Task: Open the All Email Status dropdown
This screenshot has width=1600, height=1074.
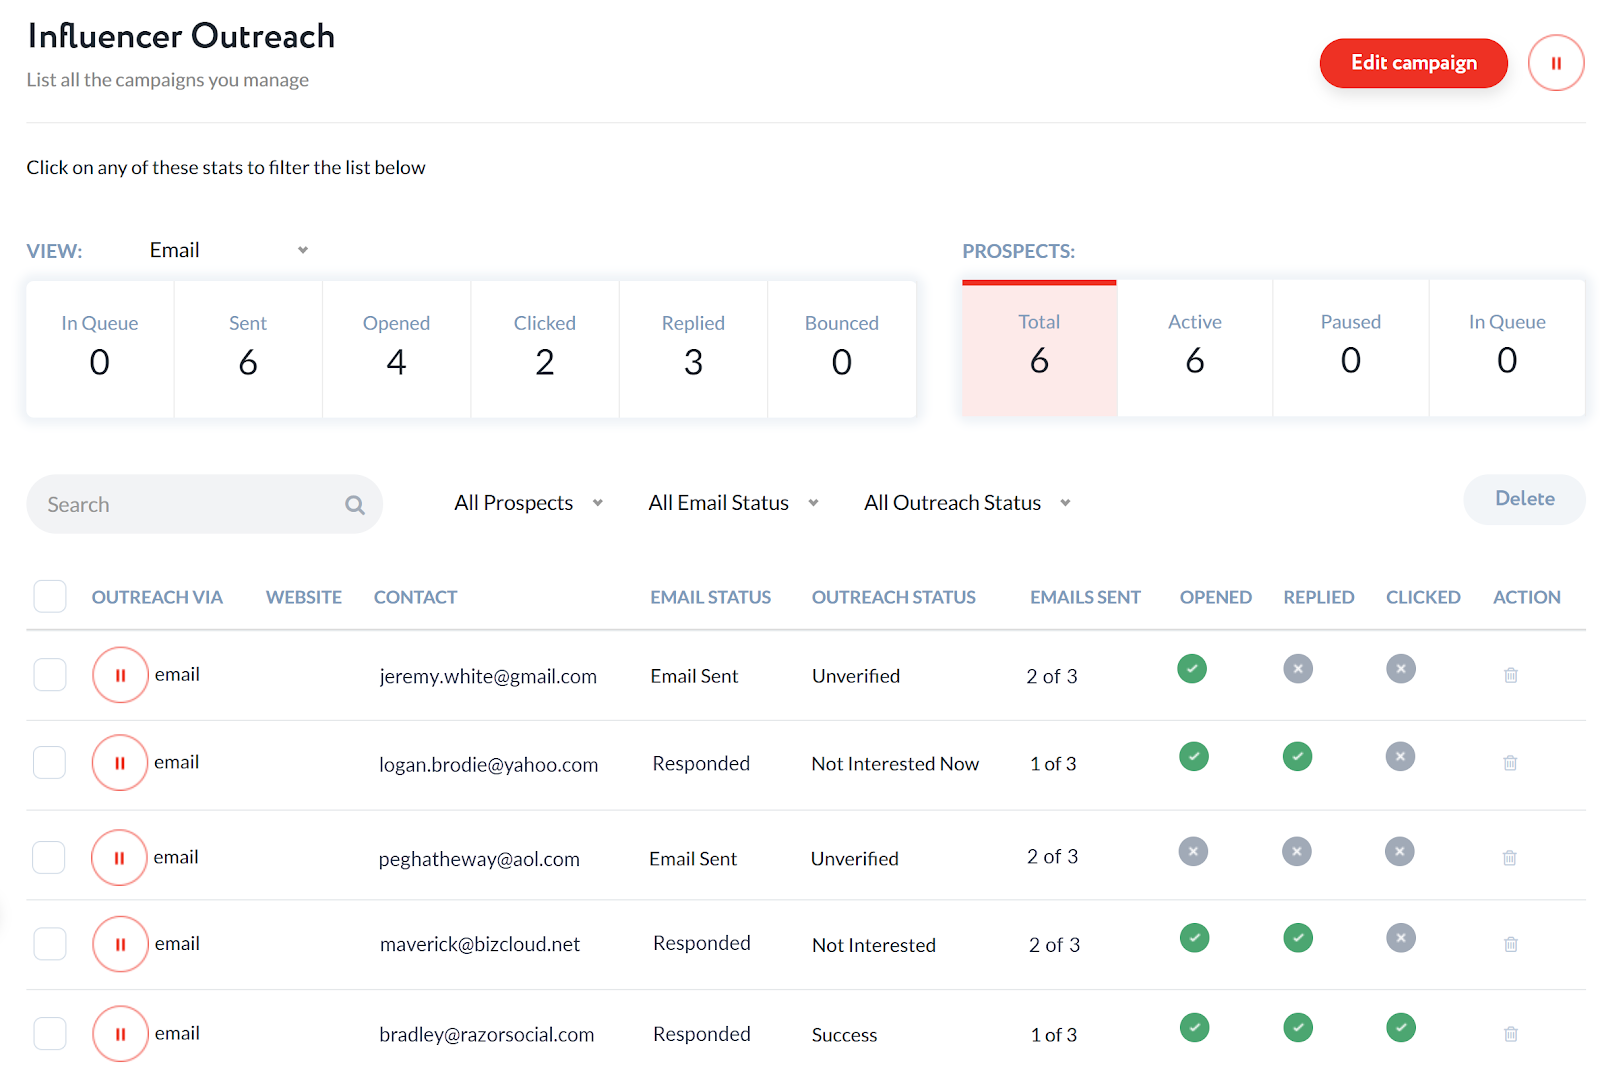Action: (x=733, y=503)
